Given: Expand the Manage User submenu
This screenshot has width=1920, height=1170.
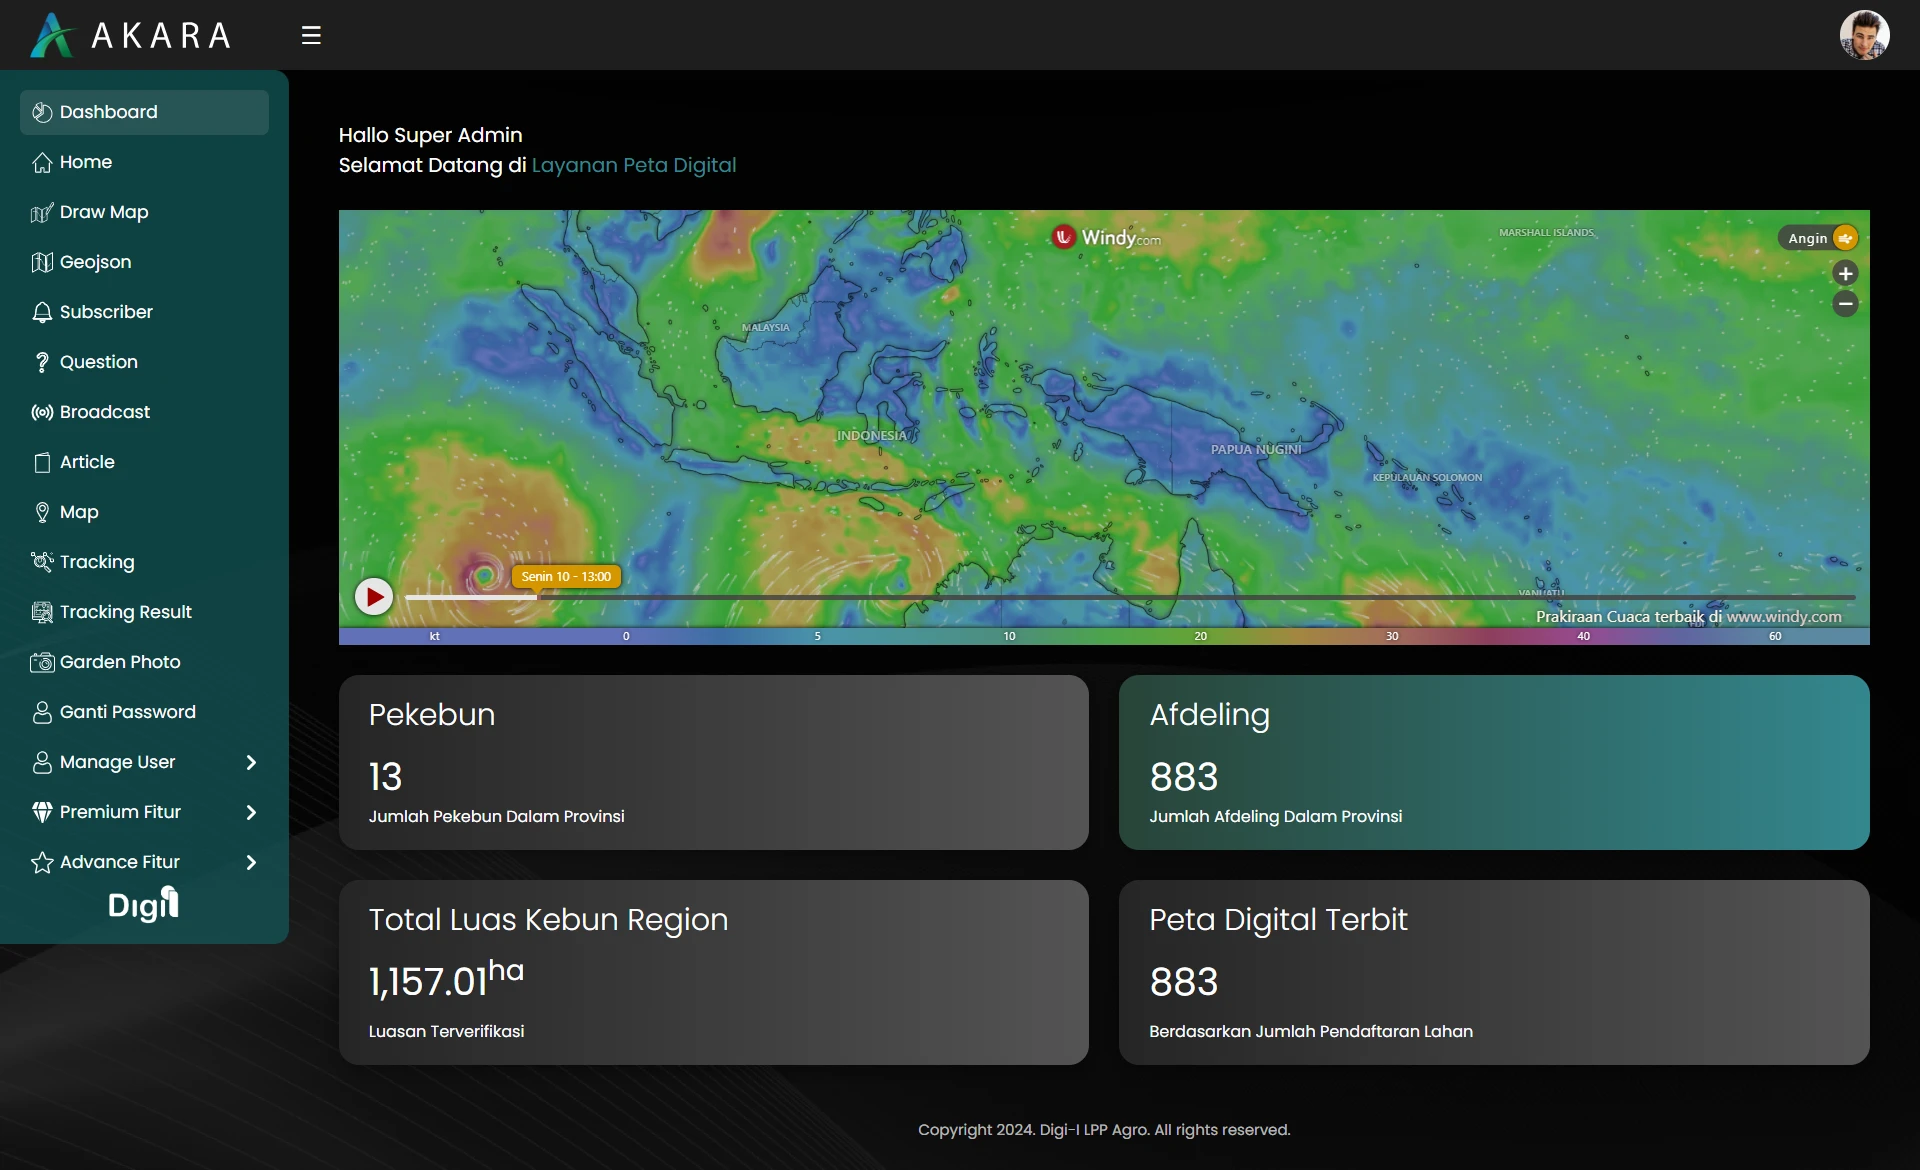Looking at the screenshot, I should pos(251,763).
